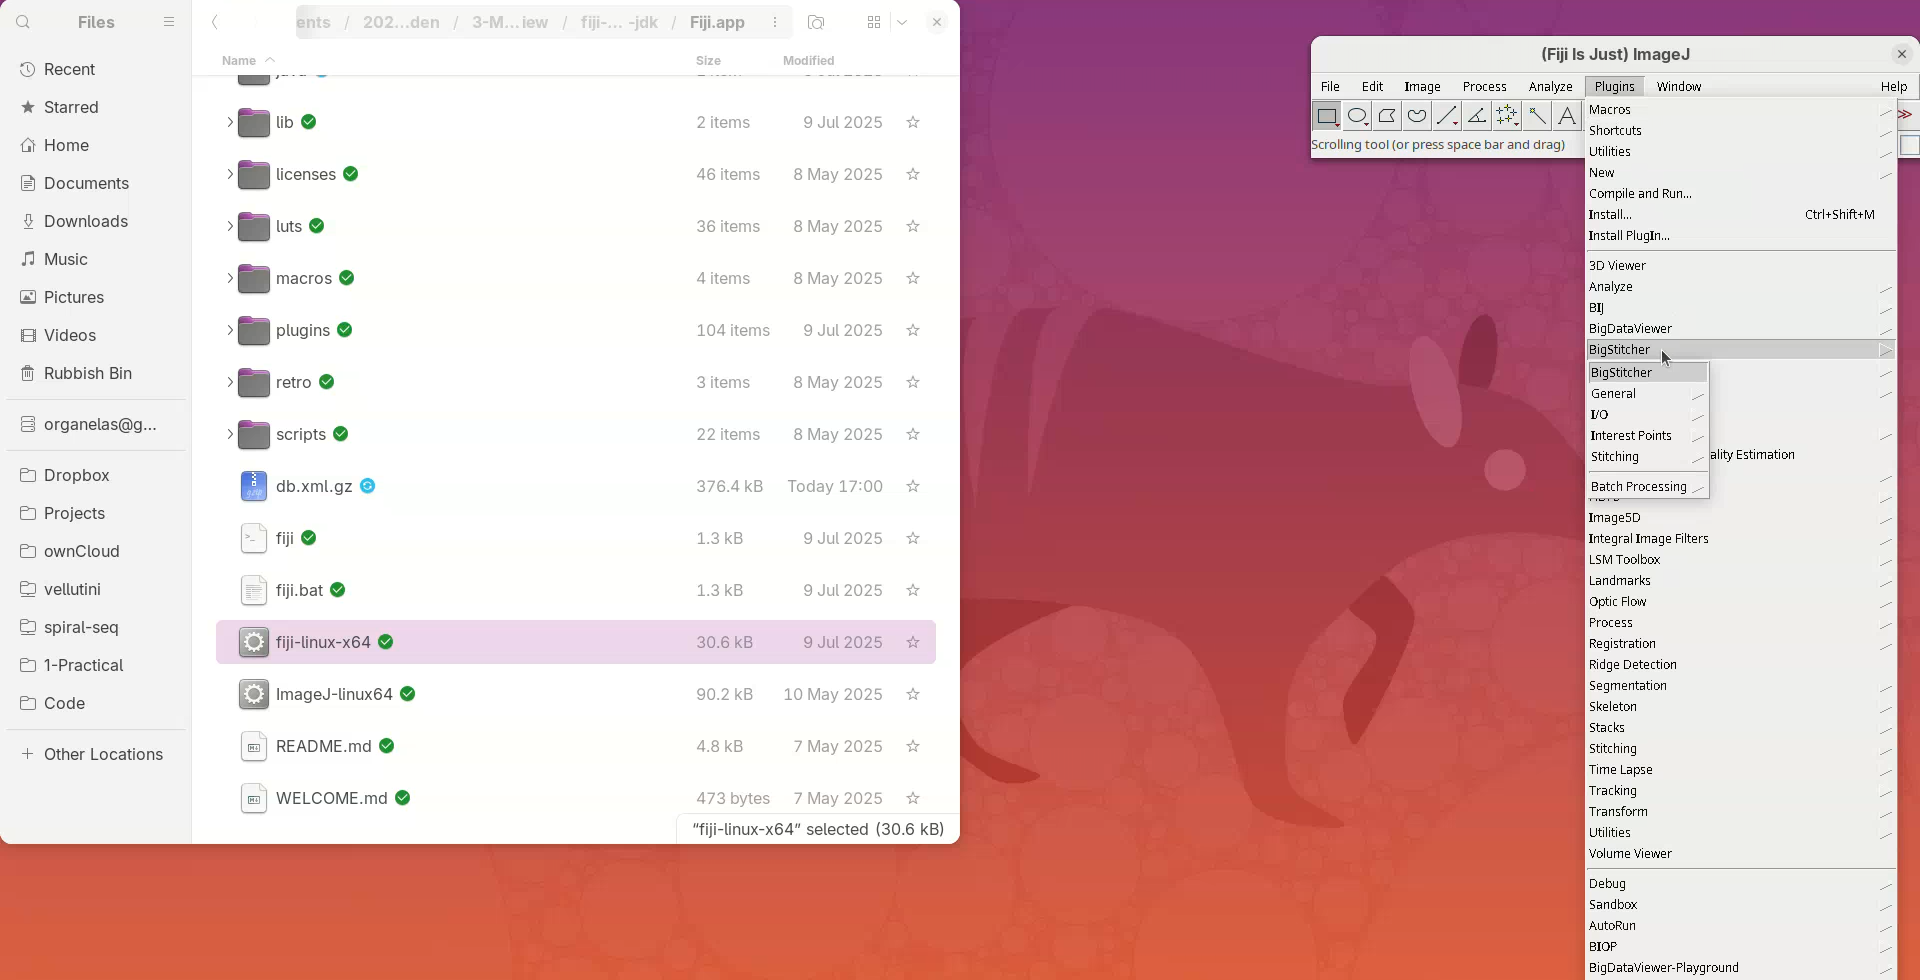This screenshot has height=980, width=1920.
Task: Select the Multi-point tool
Action: tap(1507, 116)
